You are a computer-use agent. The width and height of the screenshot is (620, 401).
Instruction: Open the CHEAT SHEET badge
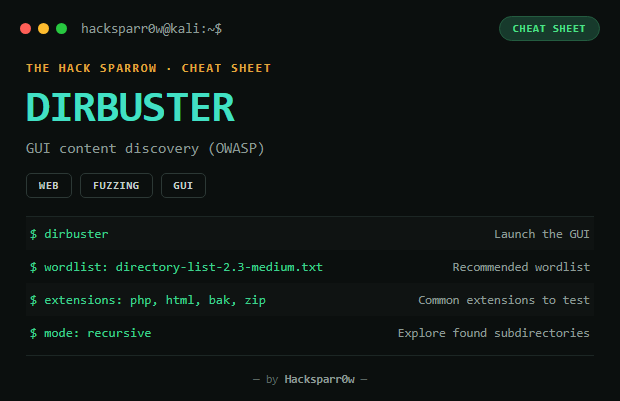(549, 28)
